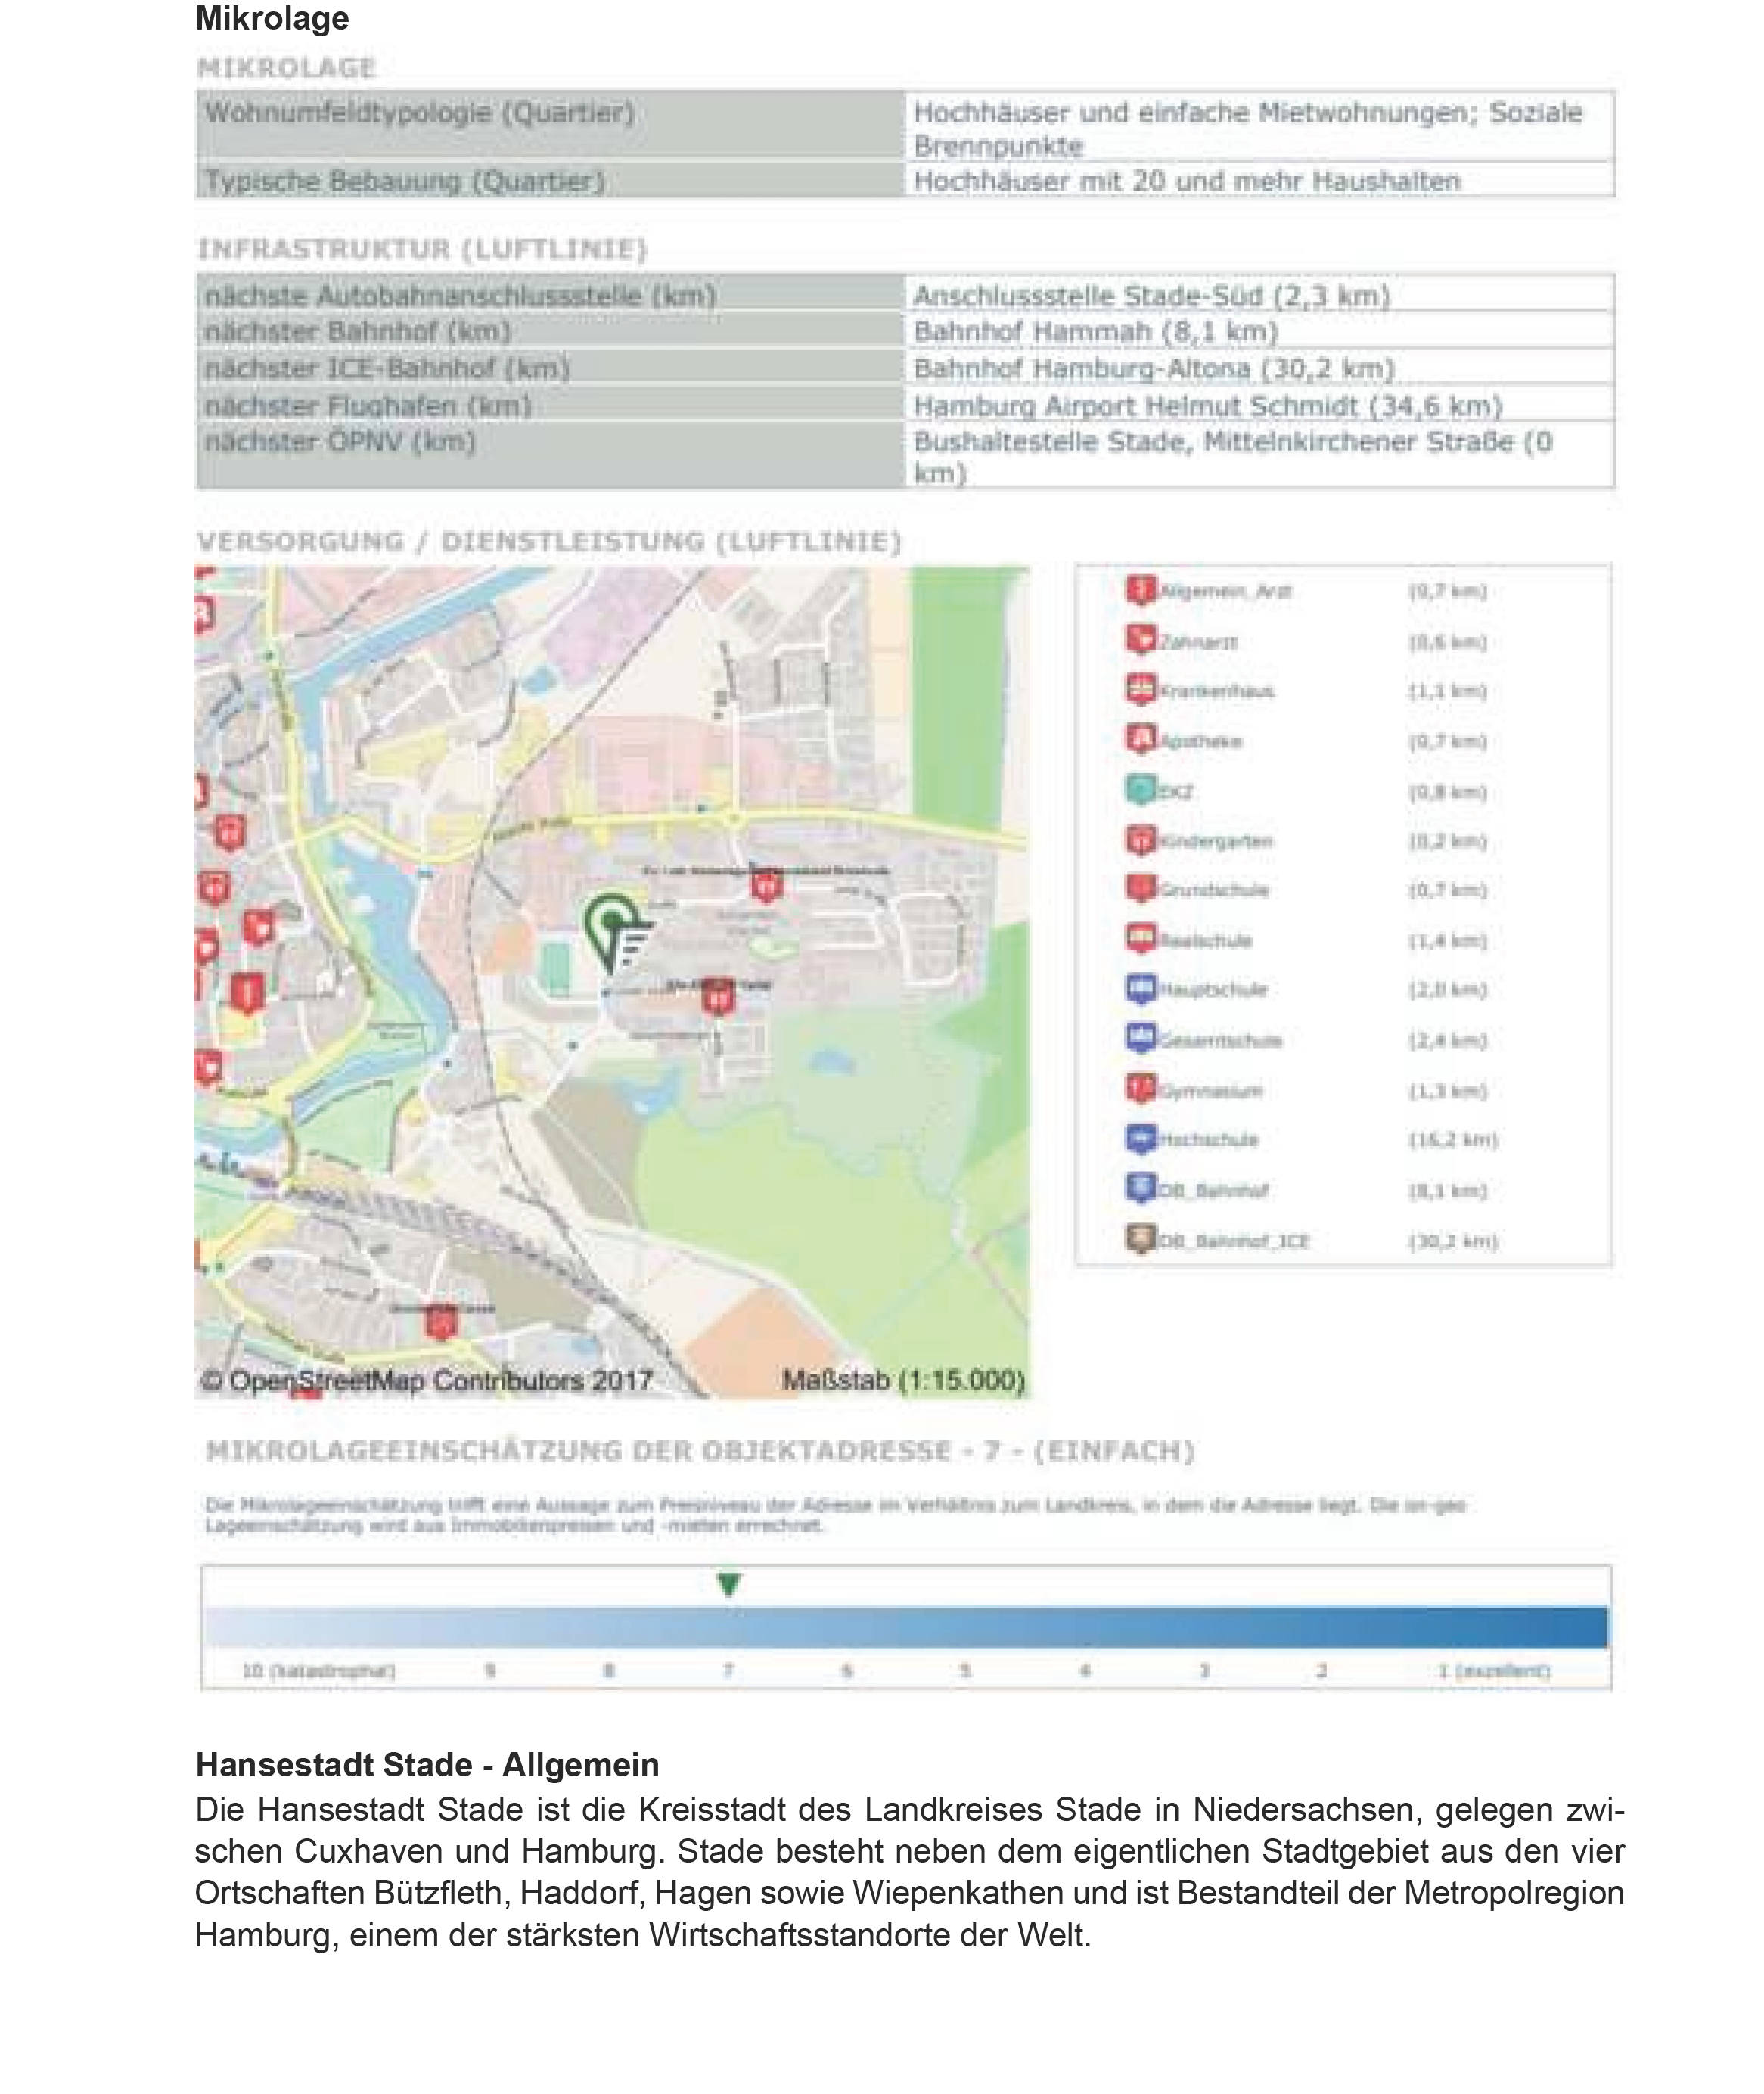
Task: Click the Kindergarten legend icon
Action: [x=1141, y=840]
